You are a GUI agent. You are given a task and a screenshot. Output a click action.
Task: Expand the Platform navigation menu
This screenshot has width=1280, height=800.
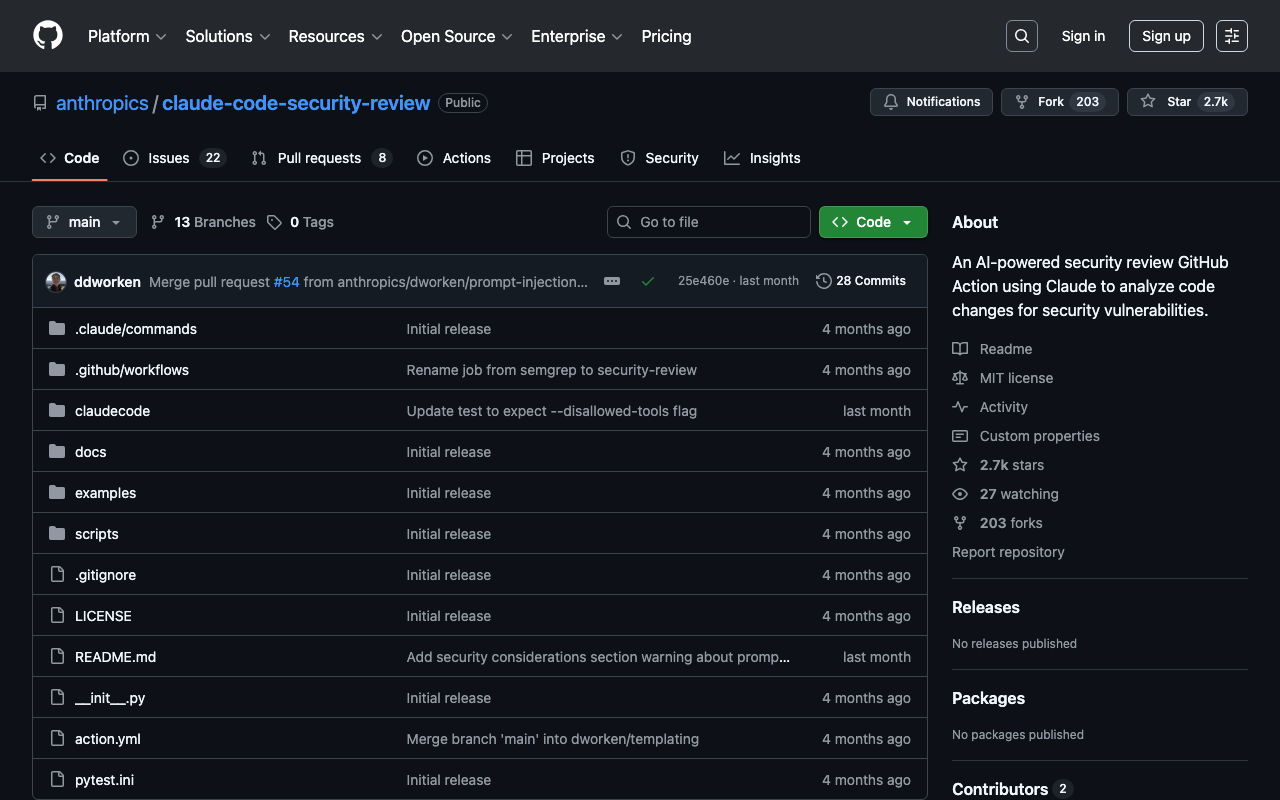(x=127, y=36)
